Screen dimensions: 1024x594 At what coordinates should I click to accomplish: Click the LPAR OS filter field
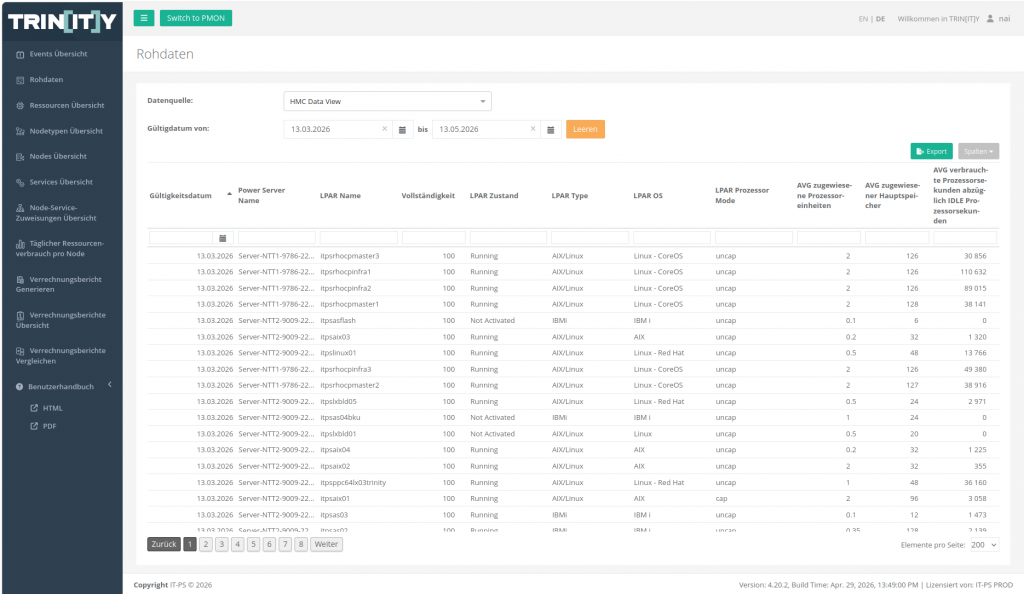[671, 238]
